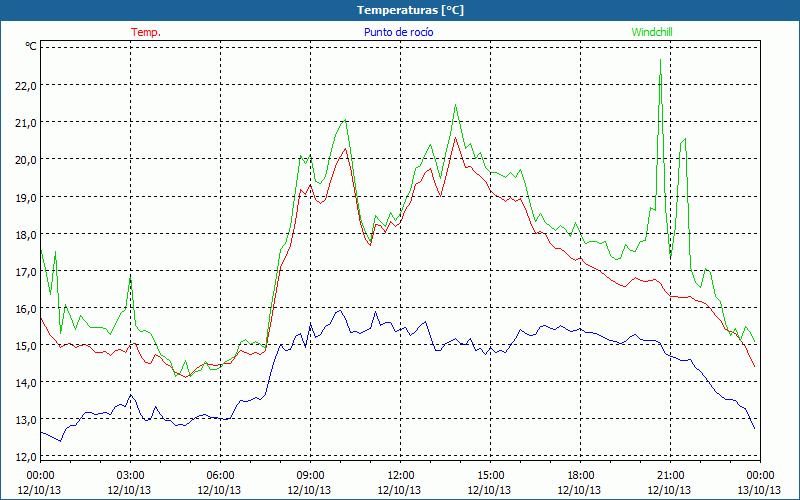Click the 18,0 y-axis value
The image size is (800, 500).
tap(26, 235)
